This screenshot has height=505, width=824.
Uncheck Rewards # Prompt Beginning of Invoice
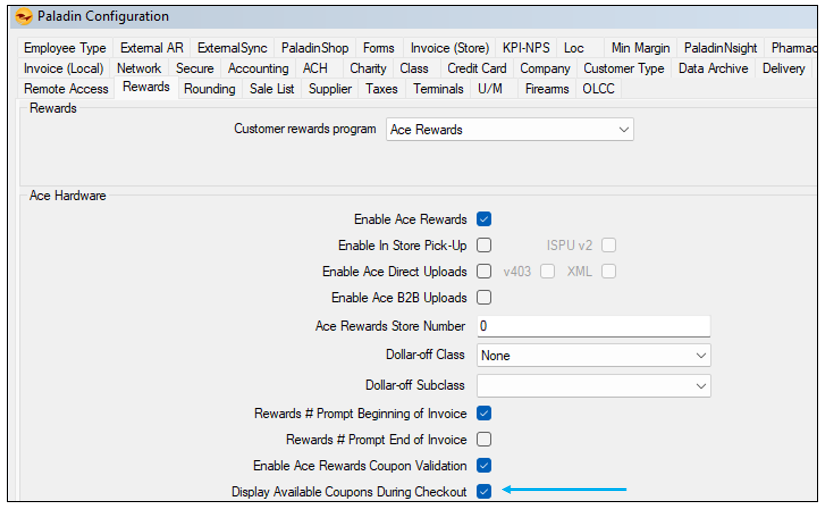[x=484, y=414]
